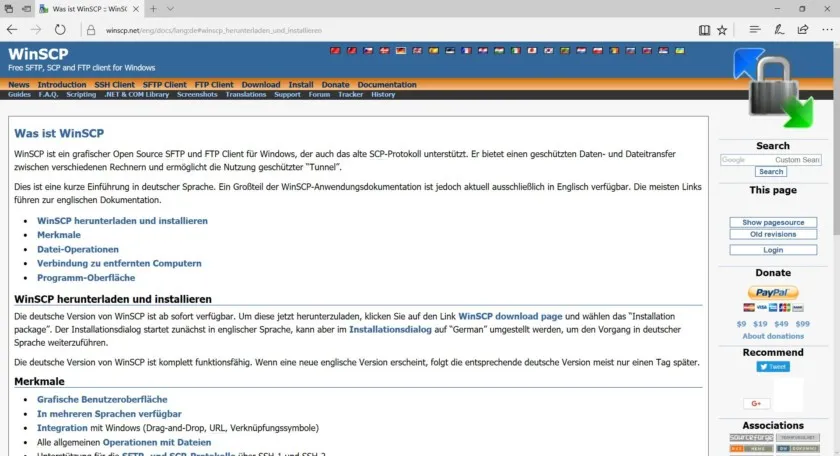This screenshot has width=840, height=456.
Task: Open a new tab with plus icon
Action: point(154,9)
